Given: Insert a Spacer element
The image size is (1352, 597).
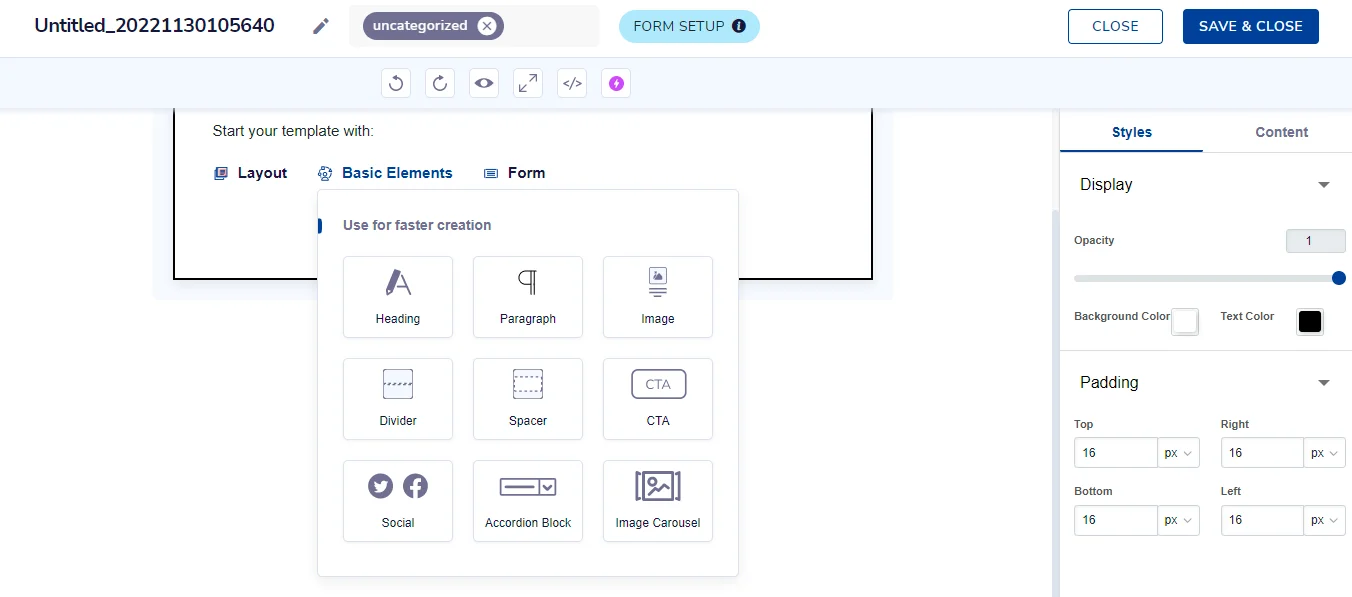Looking at the screenshot, I should tap(527, 399).
